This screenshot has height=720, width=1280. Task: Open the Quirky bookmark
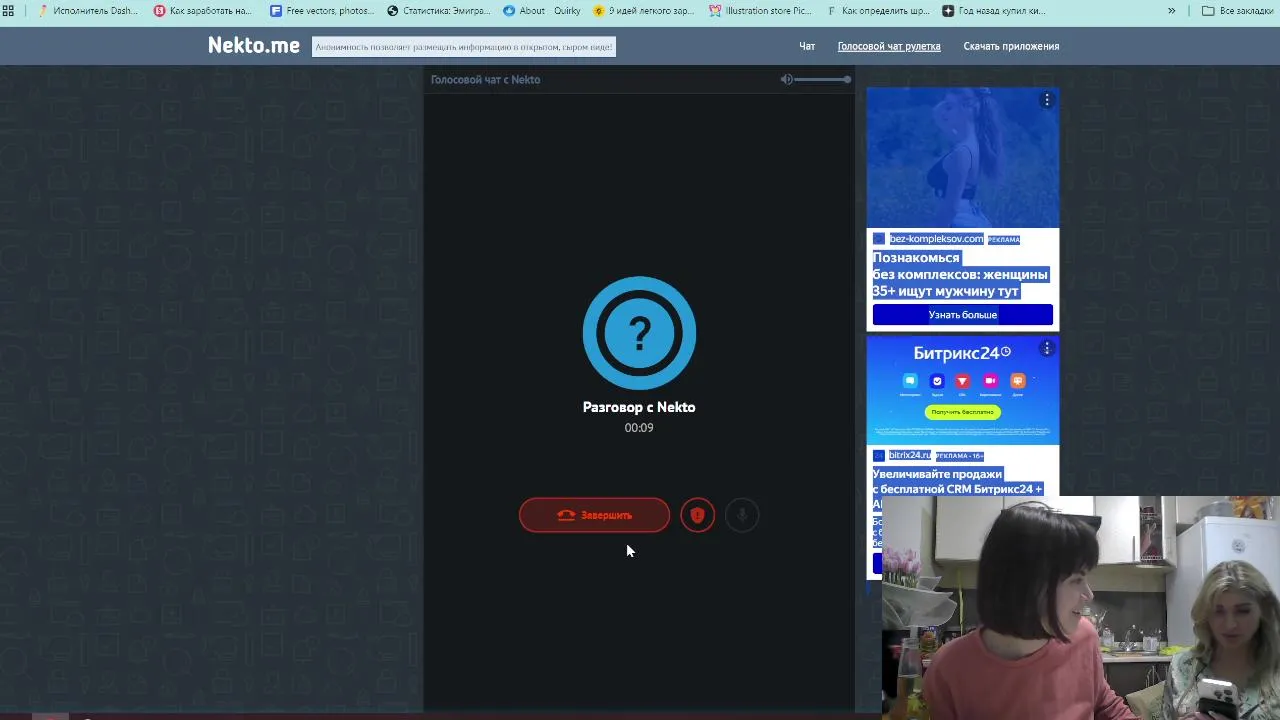point(567,11)
